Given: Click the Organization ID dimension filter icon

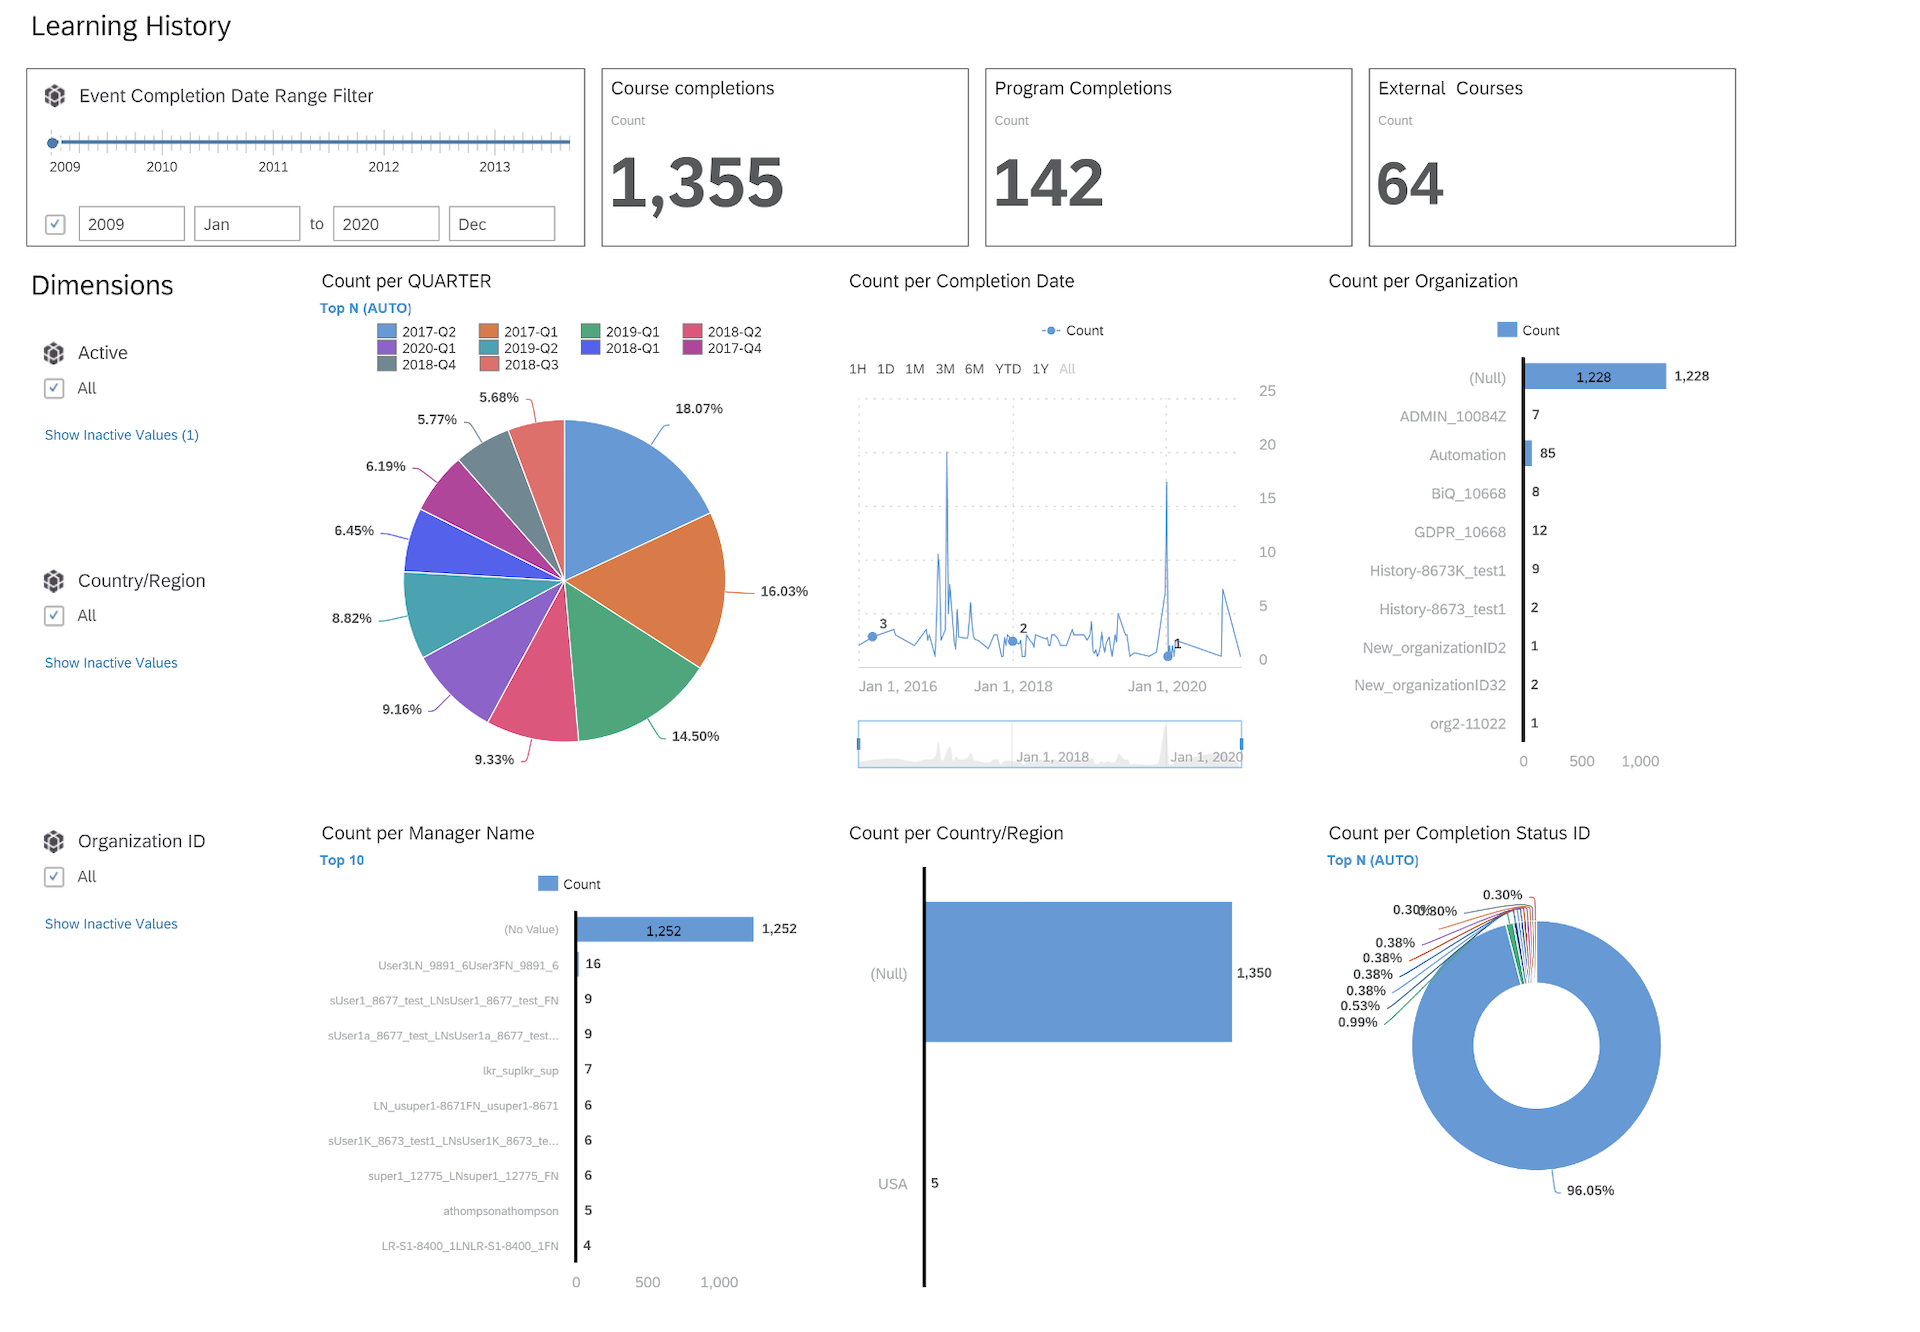Looking at the screenshot, I should tap(54, 842).
